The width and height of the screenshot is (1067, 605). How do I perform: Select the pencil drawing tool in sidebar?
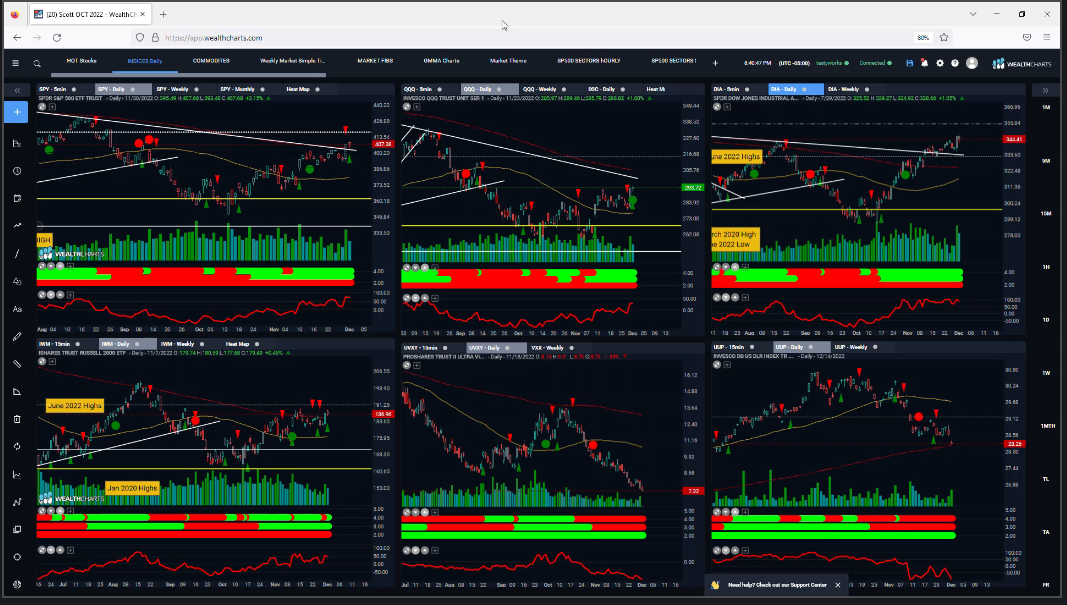[17, 336]
